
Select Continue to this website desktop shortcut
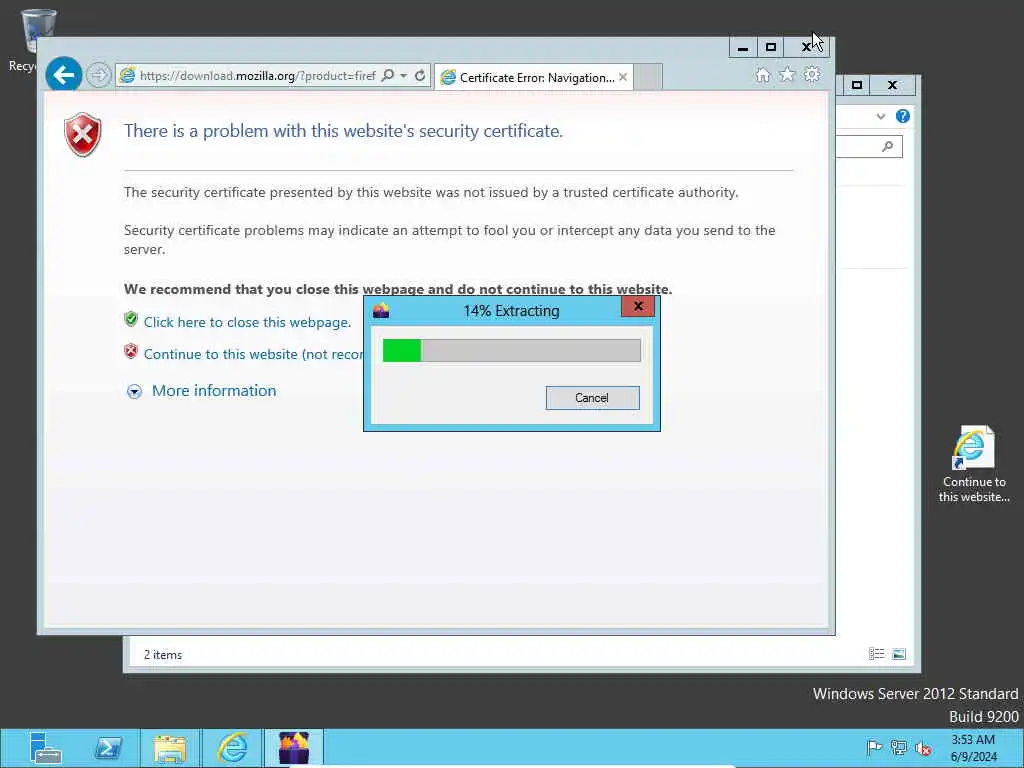pyautogui.click(x=974, y=464)
